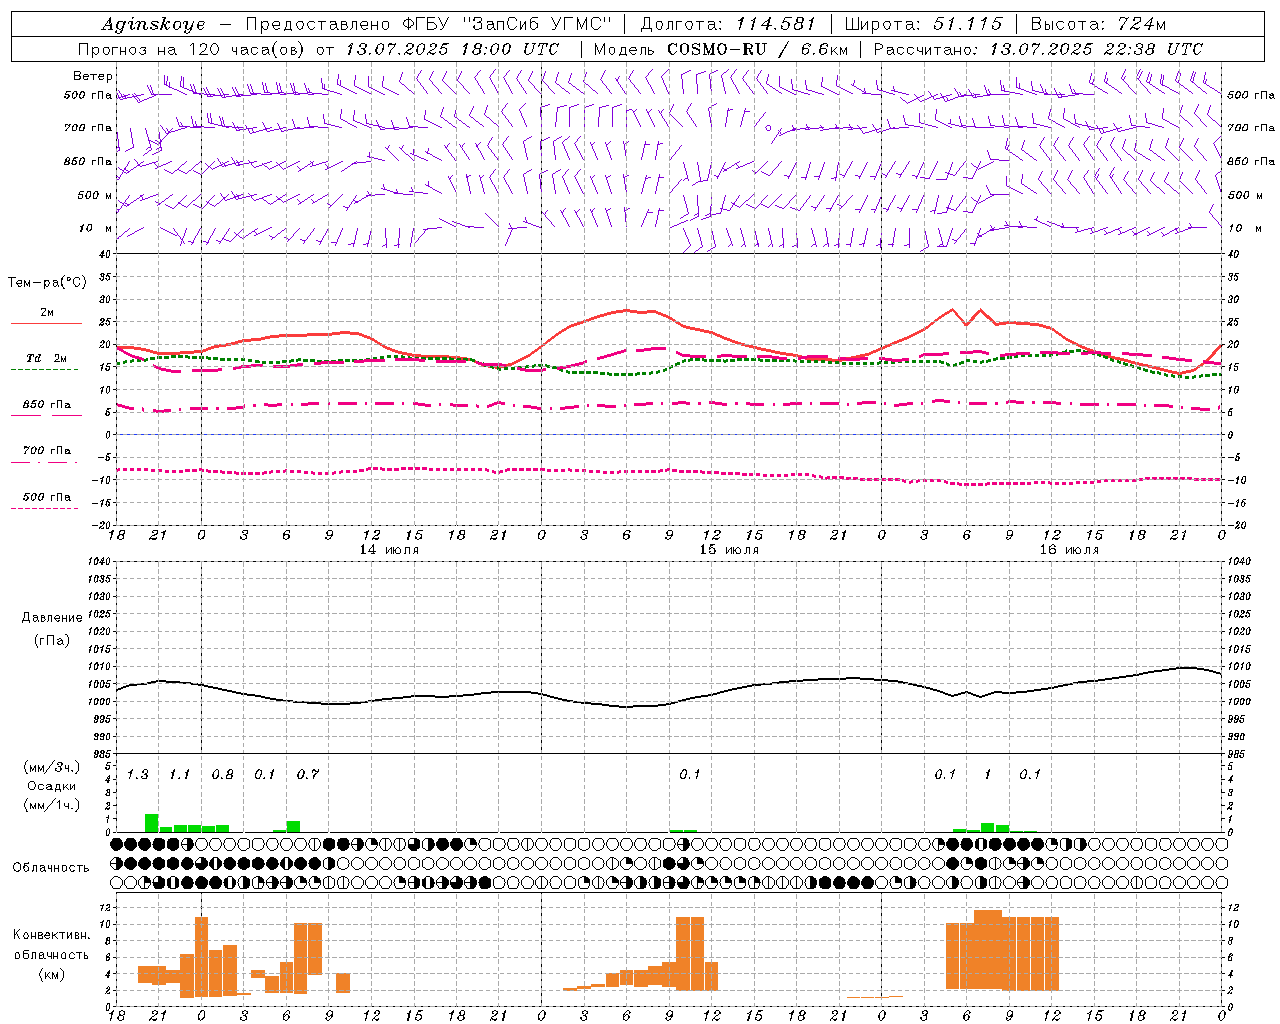The width and height of the screenshot is (1280, 1024).
Task: Select the 10 м wind level label on left
Action: pos(95,228)
